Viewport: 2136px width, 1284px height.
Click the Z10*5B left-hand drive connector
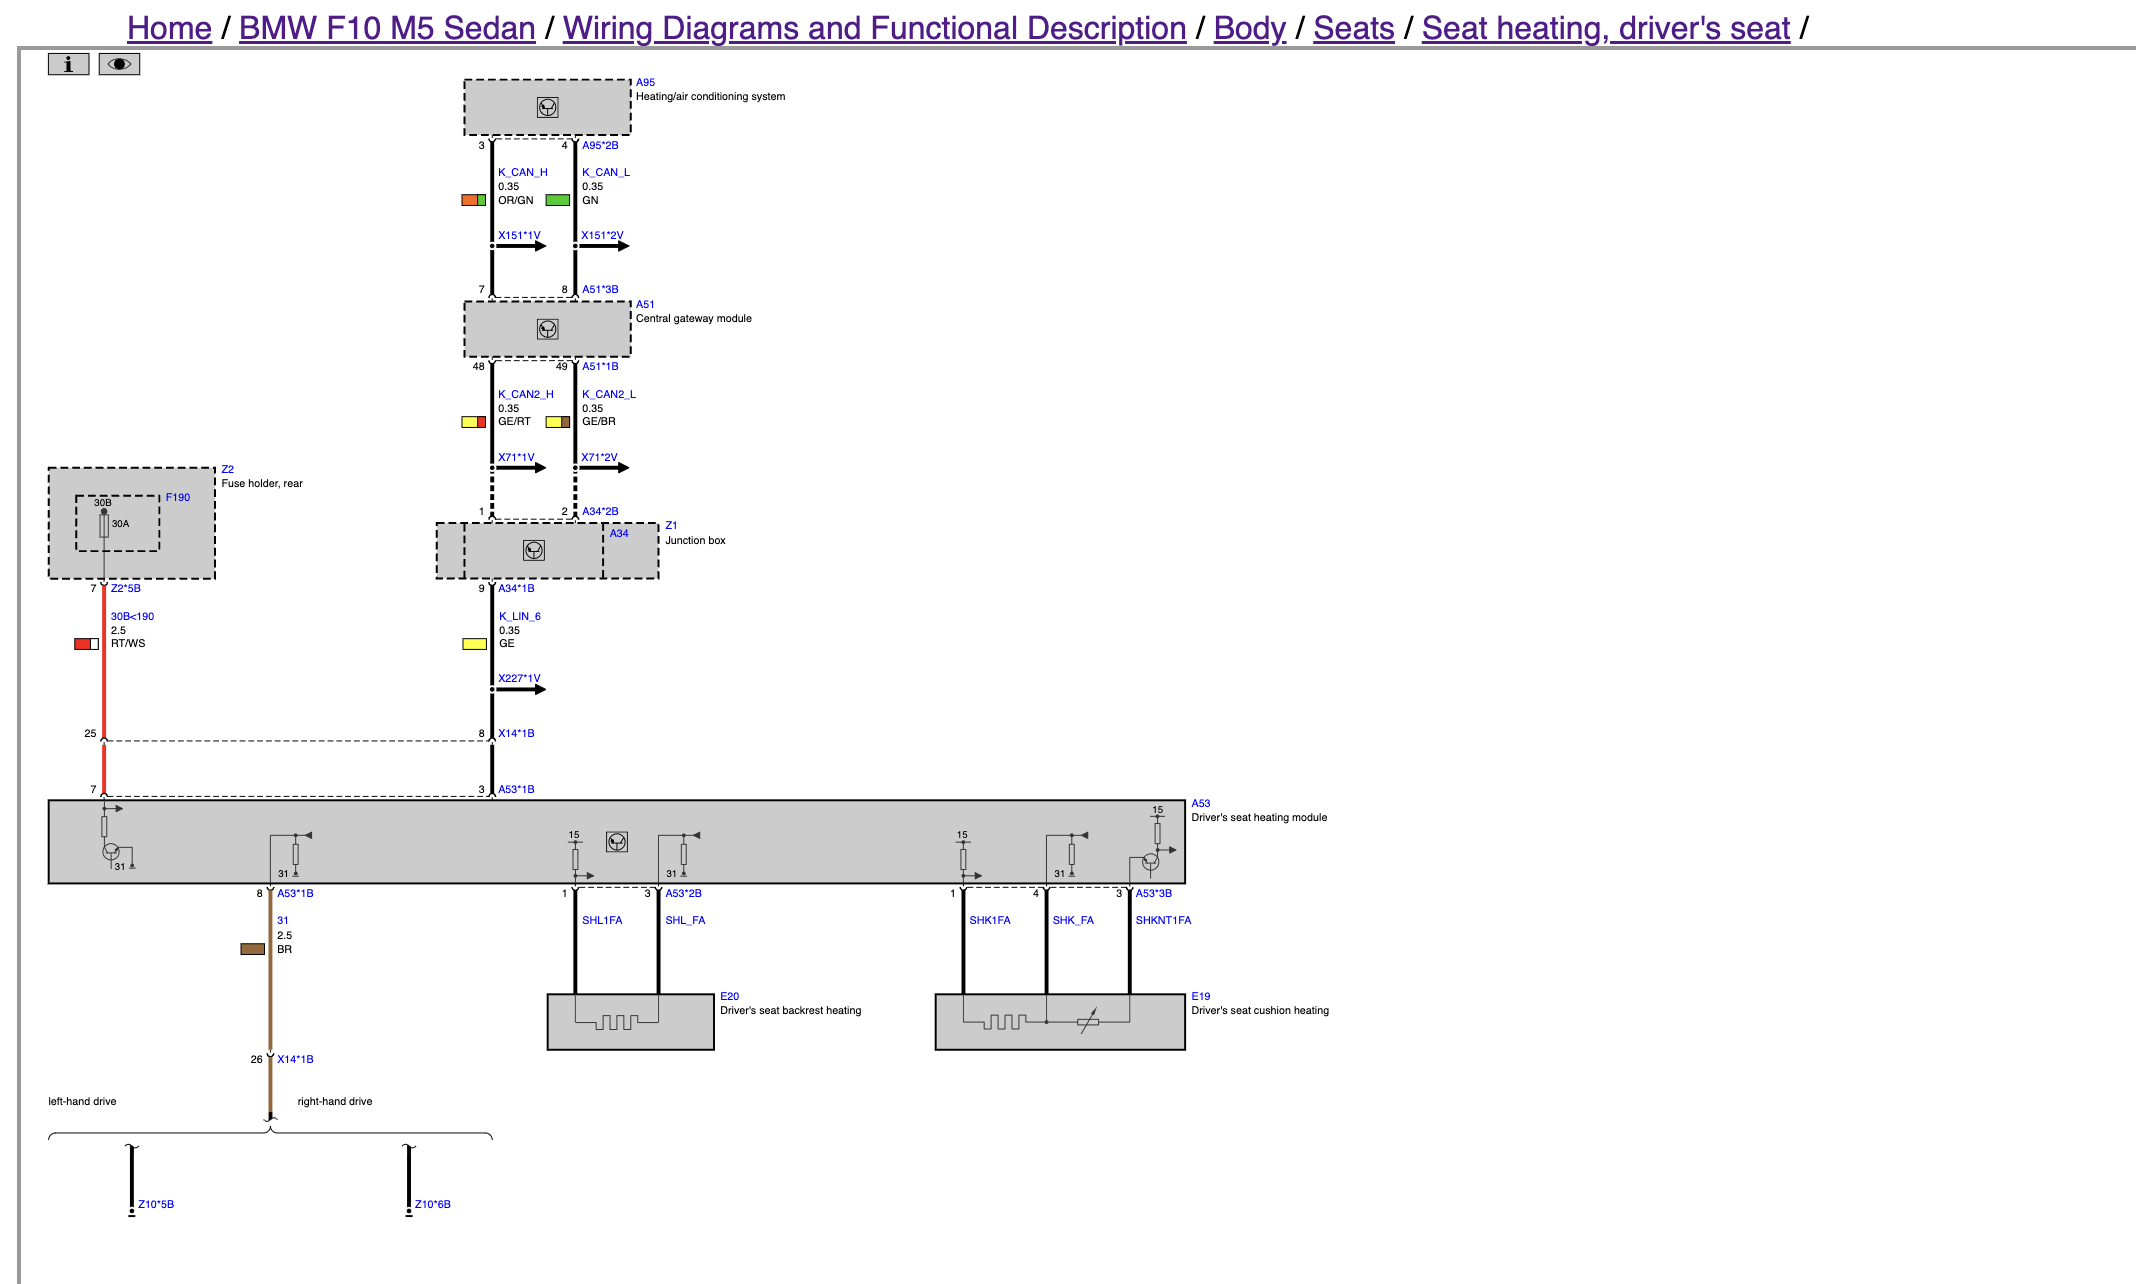point(155,1204)
